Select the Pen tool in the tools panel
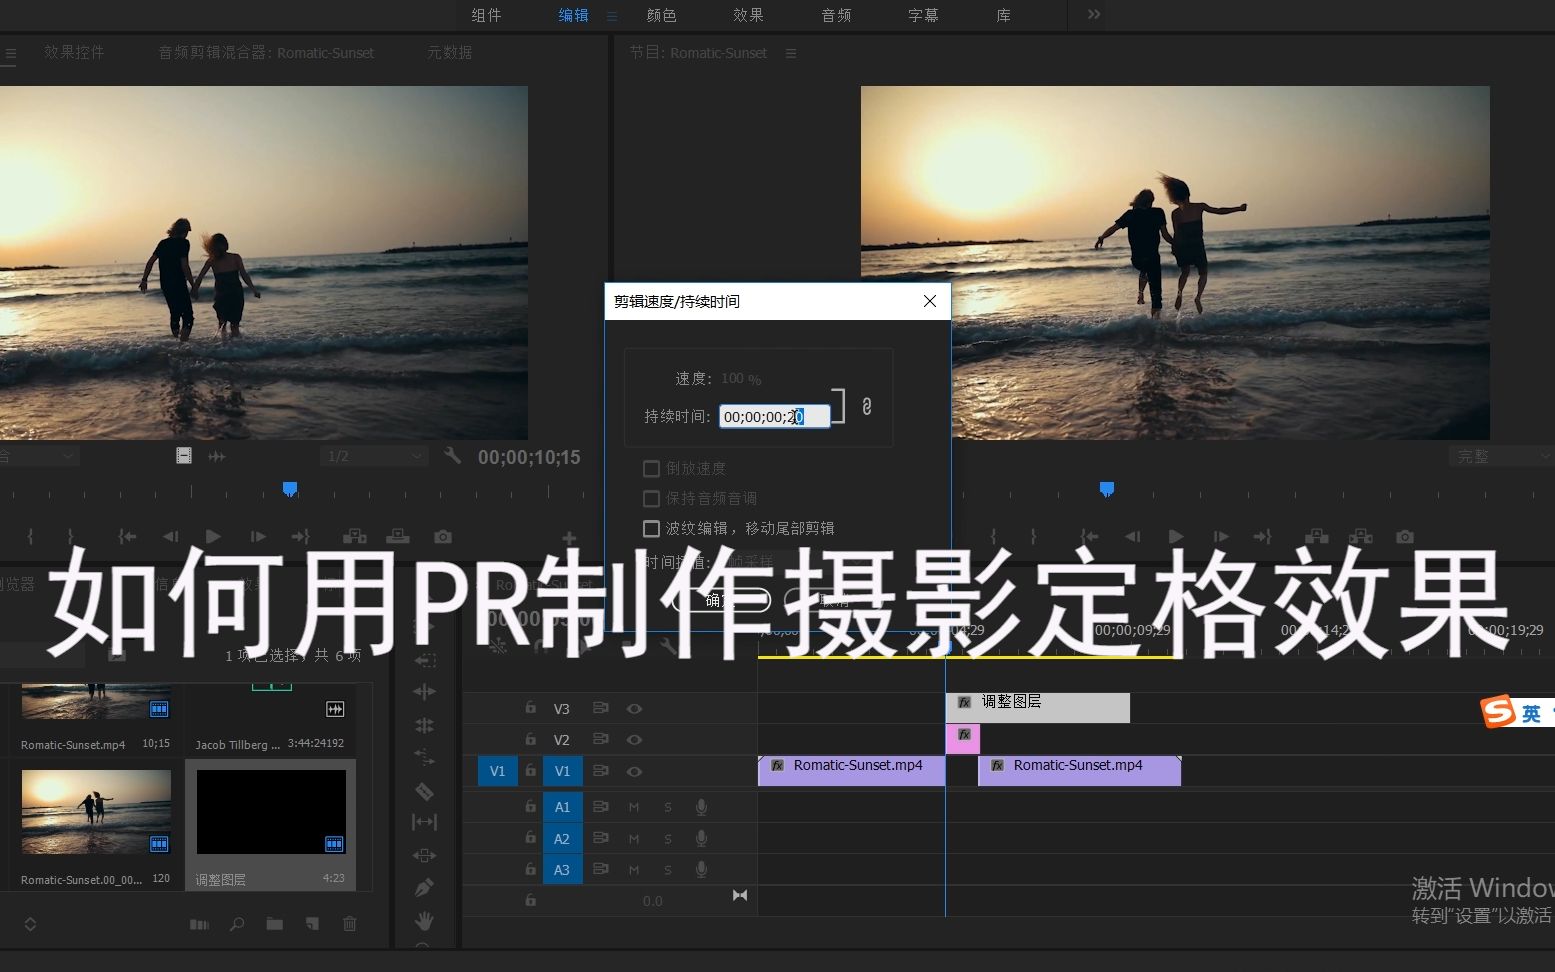 [424, 887]
